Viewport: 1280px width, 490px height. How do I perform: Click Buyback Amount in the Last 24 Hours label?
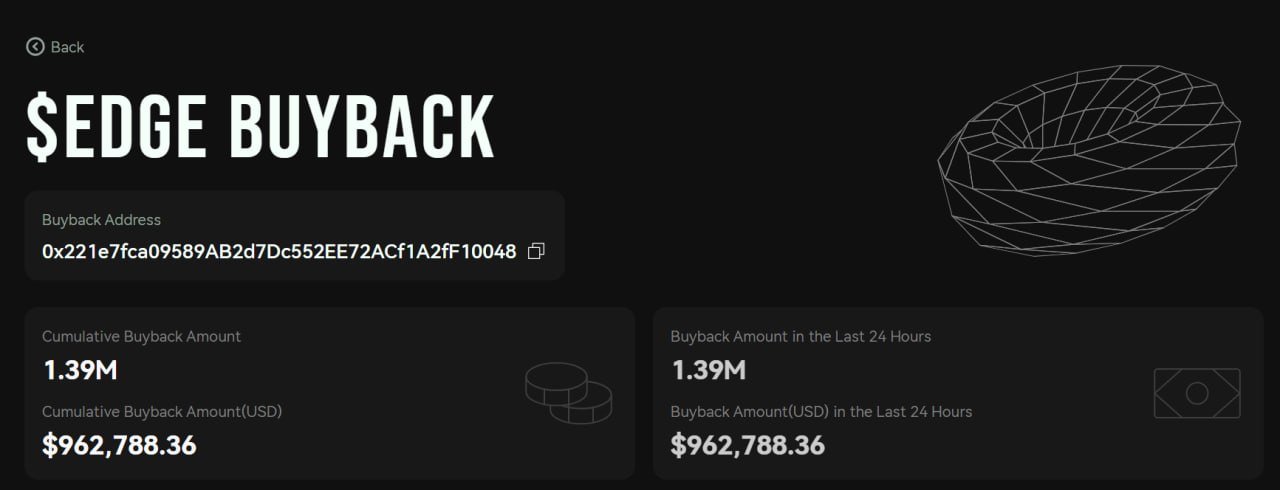[800, 336]
